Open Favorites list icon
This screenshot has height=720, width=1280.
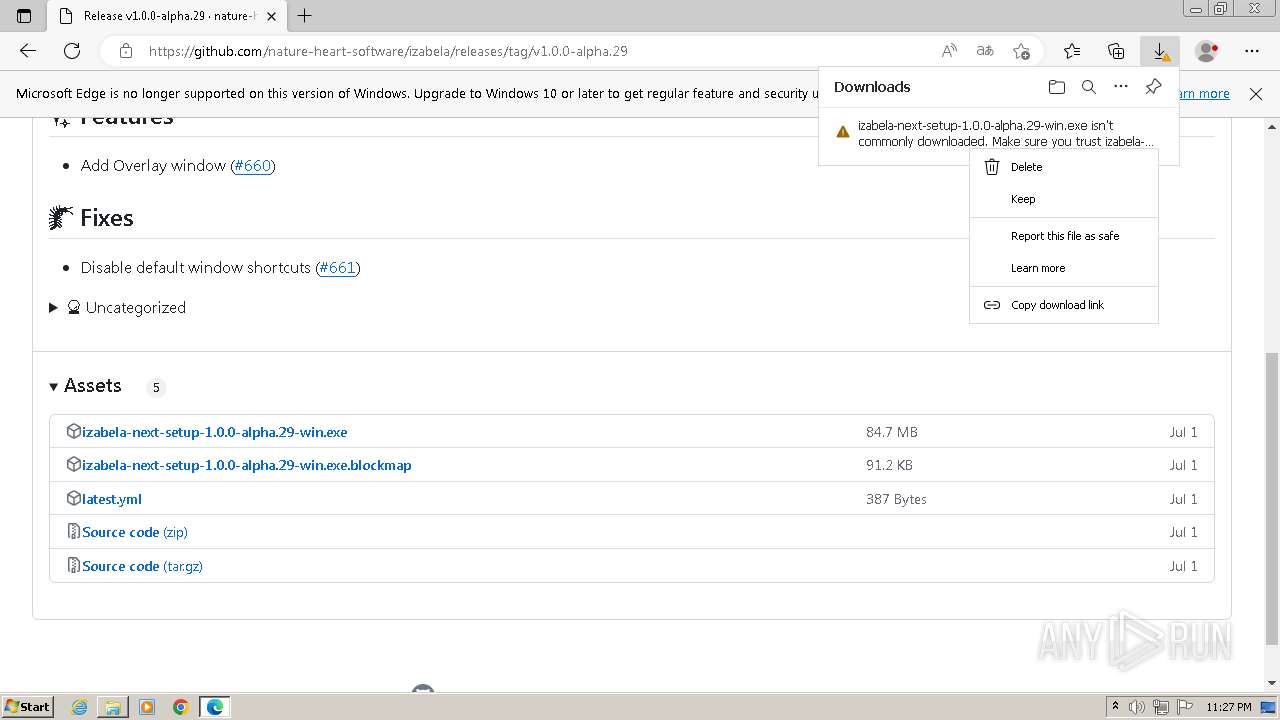coord(1072,51)
